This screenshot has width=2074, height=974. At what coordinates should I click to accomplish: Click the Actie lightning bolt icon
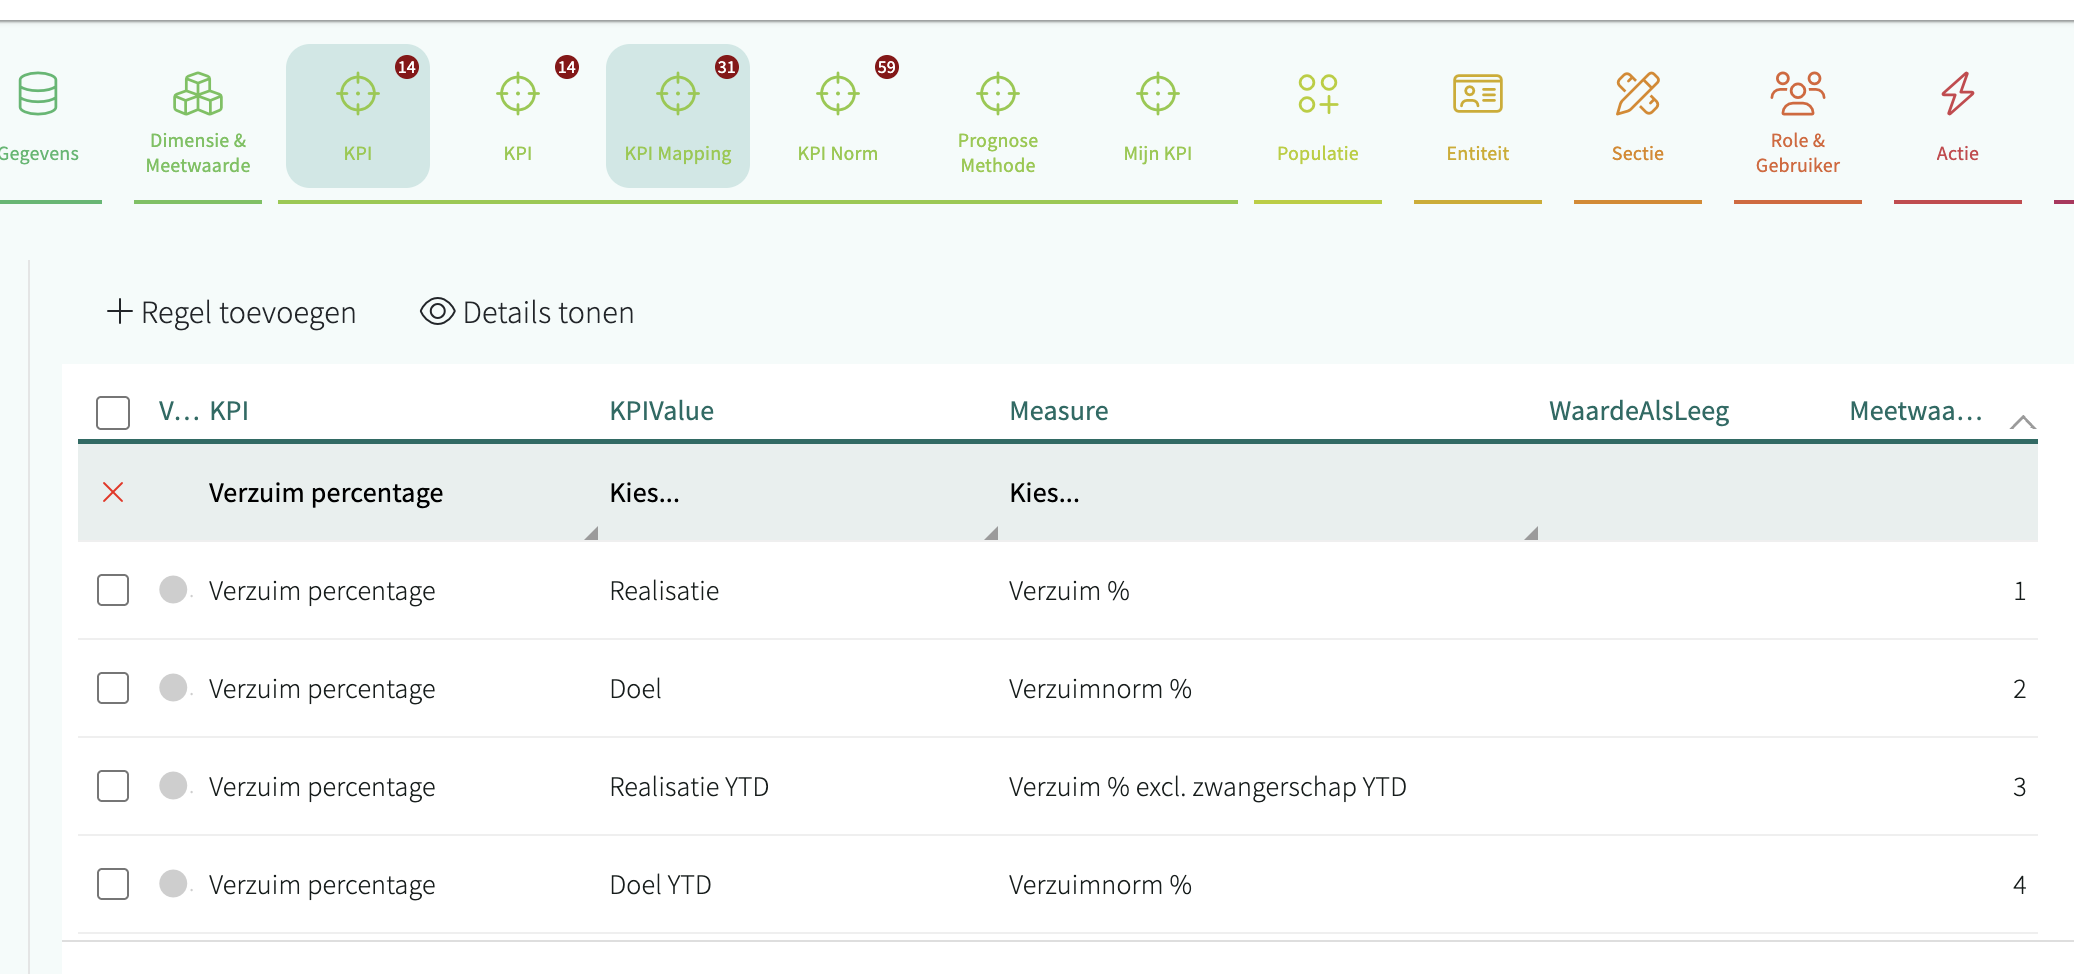pyautogui.click(x=1957, y=95)
